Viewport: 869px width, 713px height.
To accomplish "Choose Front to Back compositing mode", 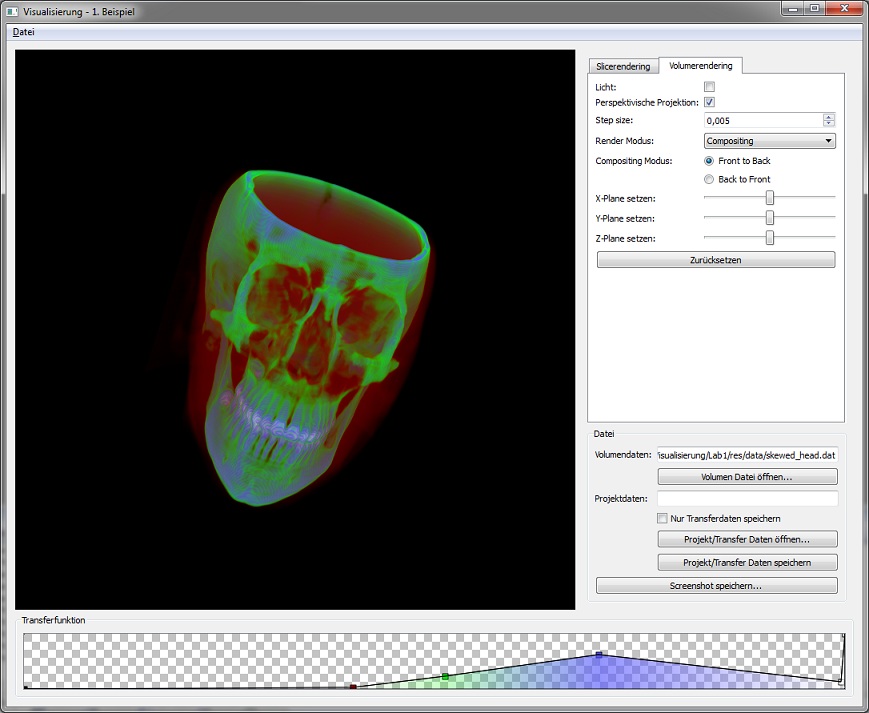I will [709, 161].
